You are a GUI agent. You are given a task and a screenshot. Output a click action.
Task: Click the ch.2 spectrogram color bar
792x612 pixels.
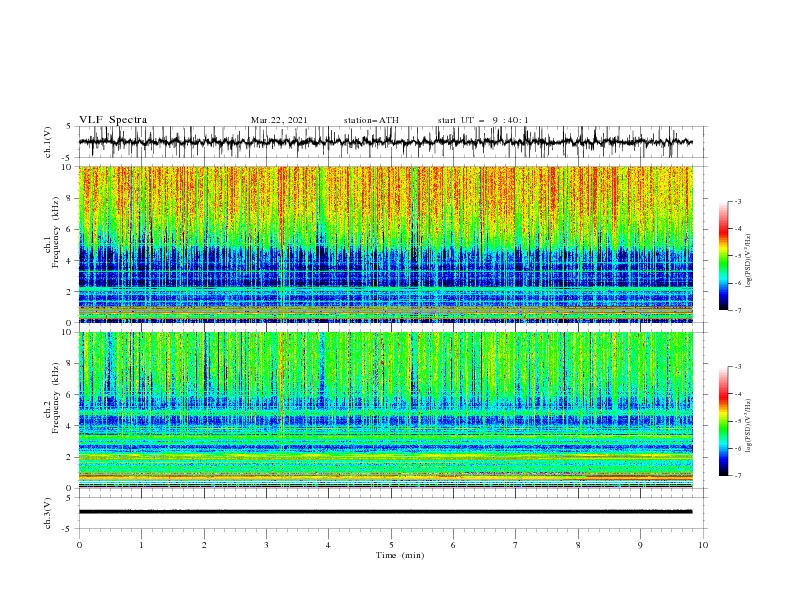point(723,421)
